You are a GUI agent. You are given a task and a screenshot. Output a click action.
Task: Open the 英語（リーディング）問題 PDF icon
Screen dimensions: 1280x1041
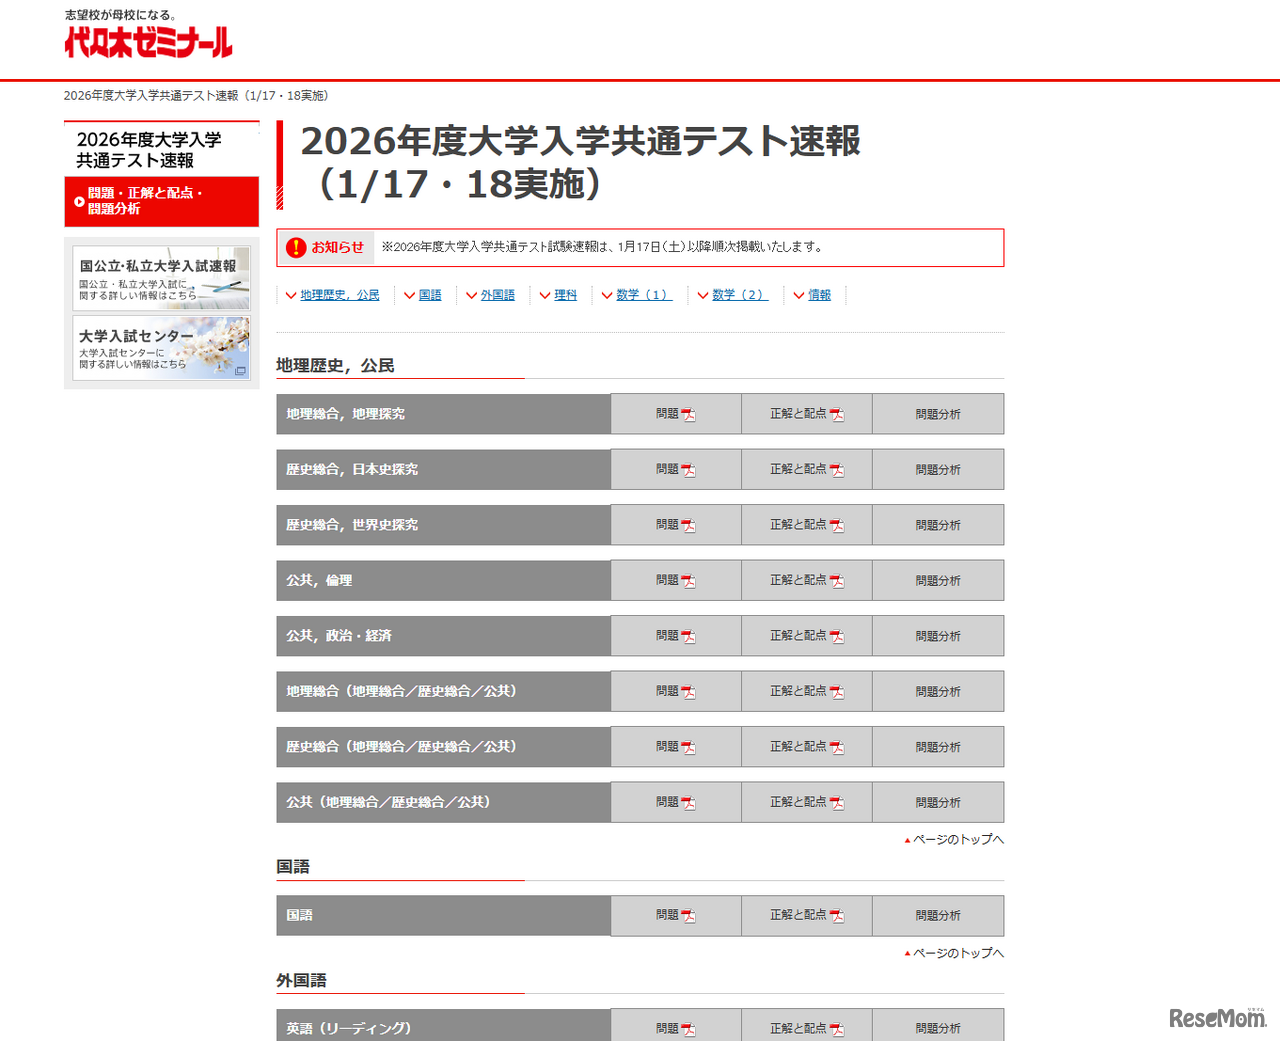pyautogui.click(x=689, y=1027)
